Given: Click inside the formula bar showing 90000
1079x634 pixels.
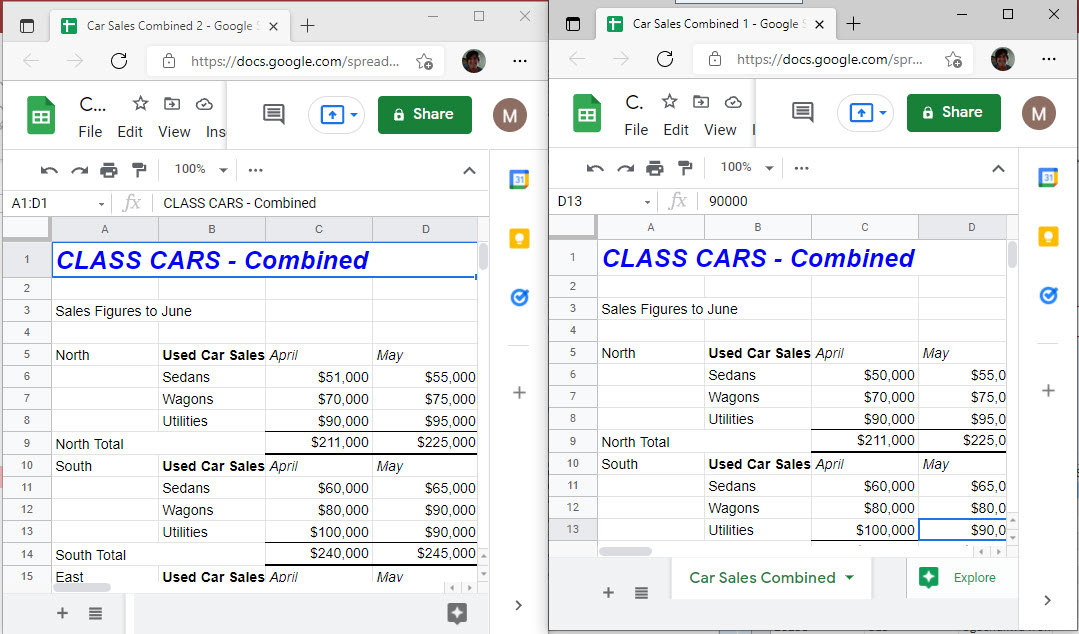Looking at the screenshot, I should tap(800, 199).
